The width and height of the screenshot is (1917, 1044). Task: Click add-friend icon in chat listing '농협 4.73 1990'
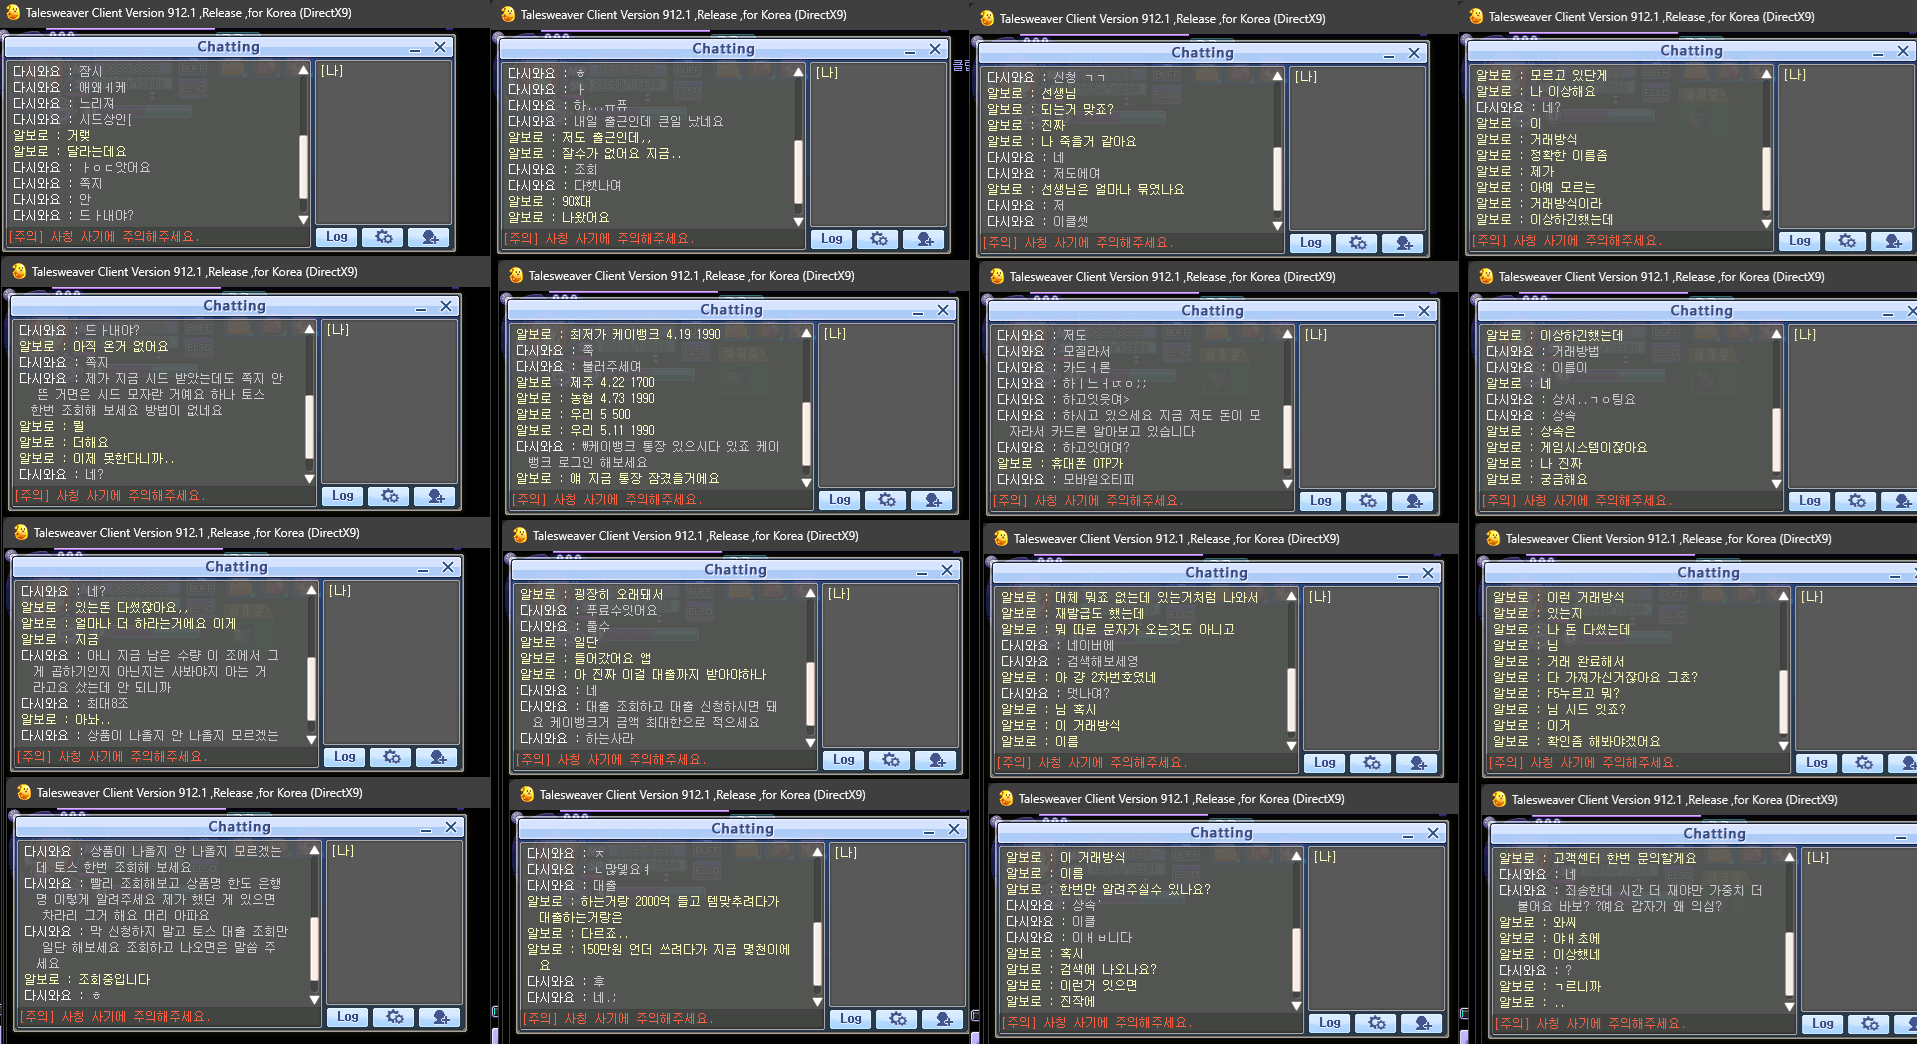coord(933,500)
